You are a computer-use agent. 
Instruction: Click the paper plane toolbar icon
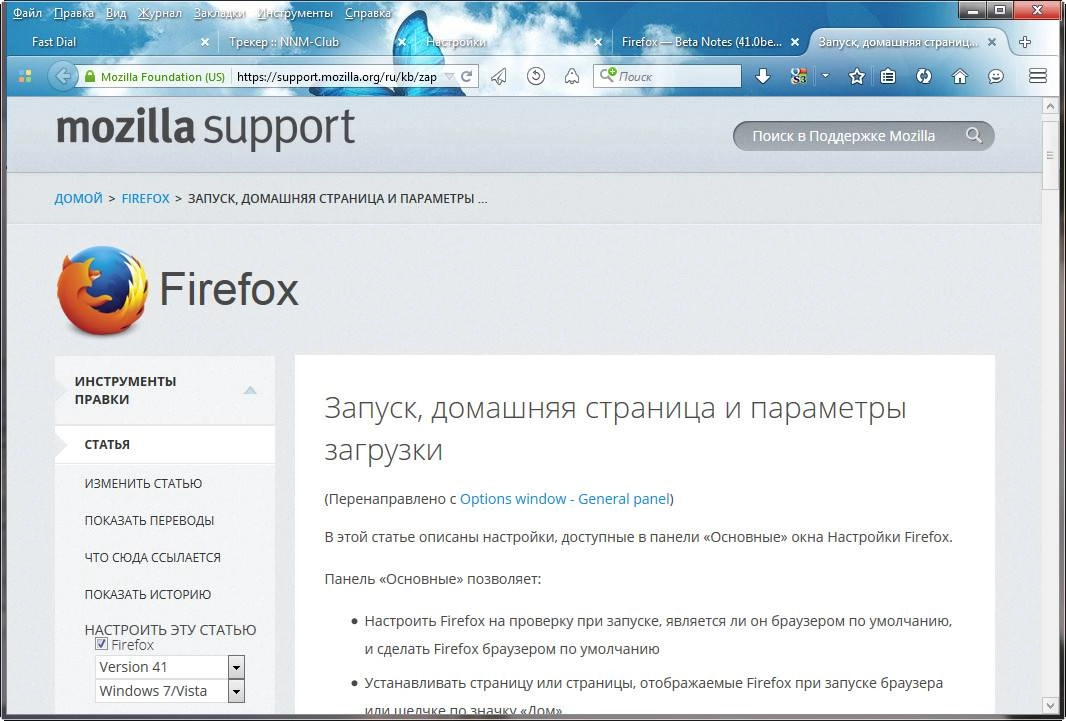[x=499, y=77]
